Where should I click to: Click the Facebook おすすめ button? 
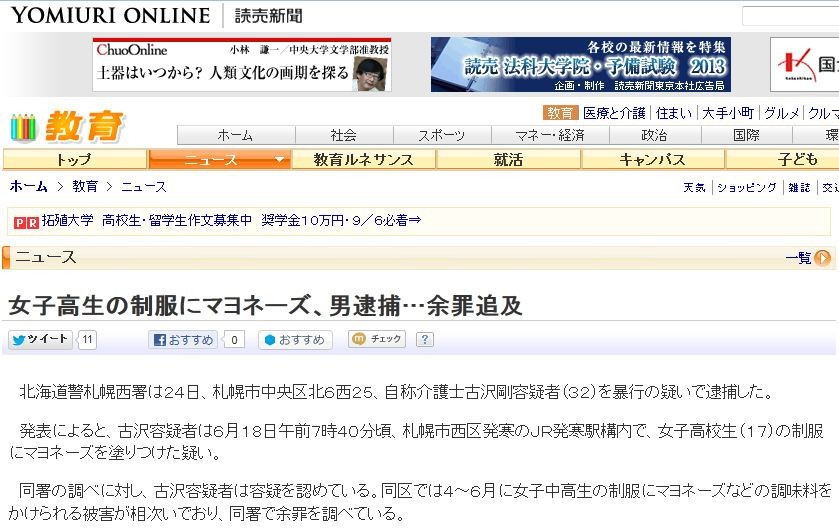(183, 340)
